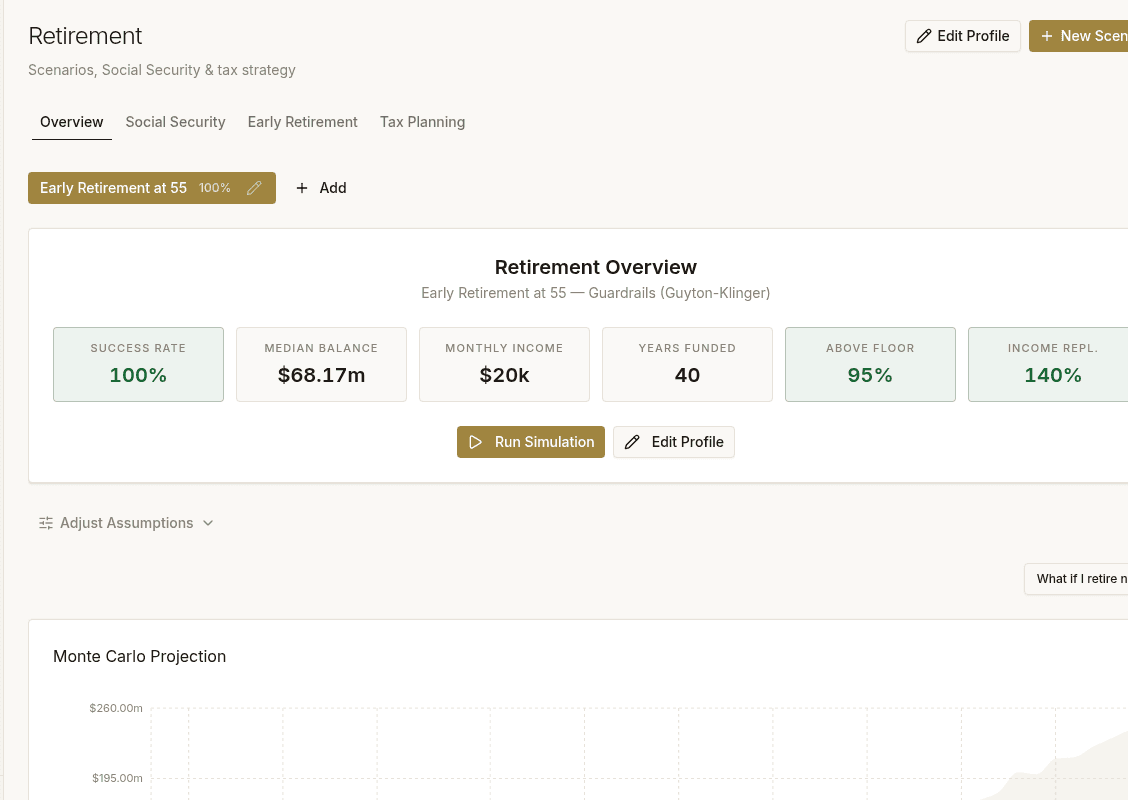Image resolution: width=1128 pixels, height=800 pixels.
Task: Select the Monthly Income $20k card
Action: [504, 364]
